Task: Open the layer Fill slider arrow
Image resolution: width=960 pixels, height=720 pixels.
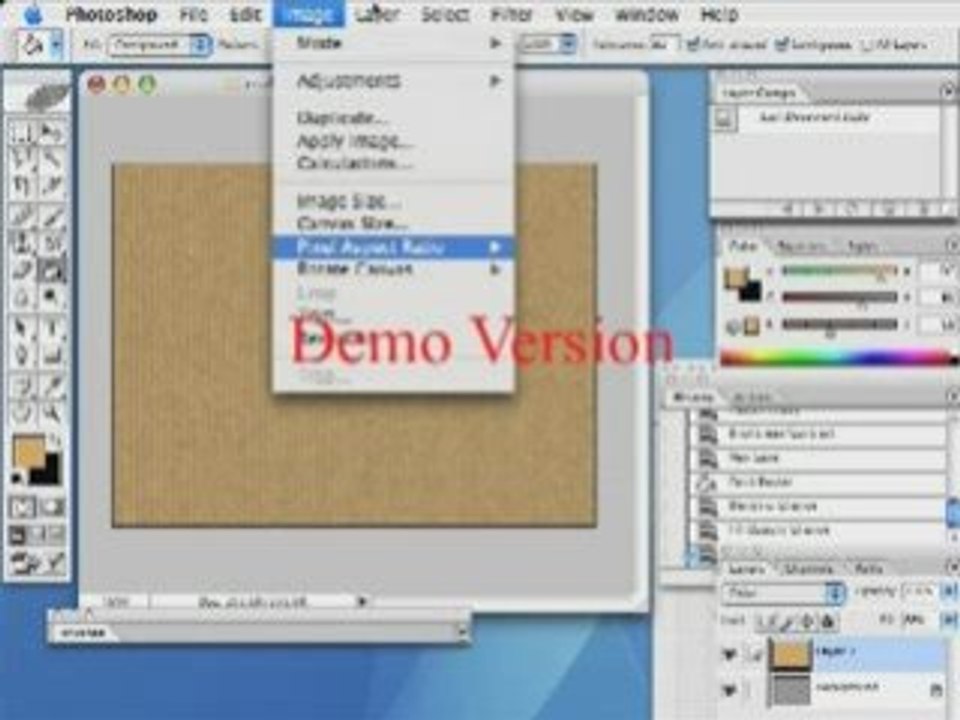Action: coord(948,620)
